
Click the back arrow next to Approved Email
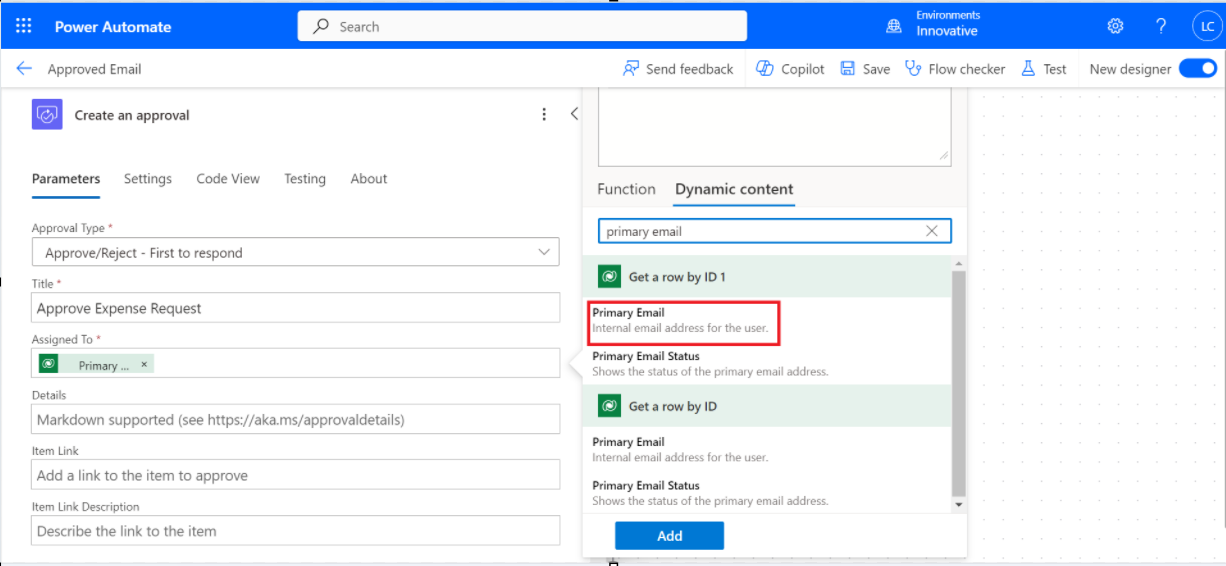pos(24,69)
